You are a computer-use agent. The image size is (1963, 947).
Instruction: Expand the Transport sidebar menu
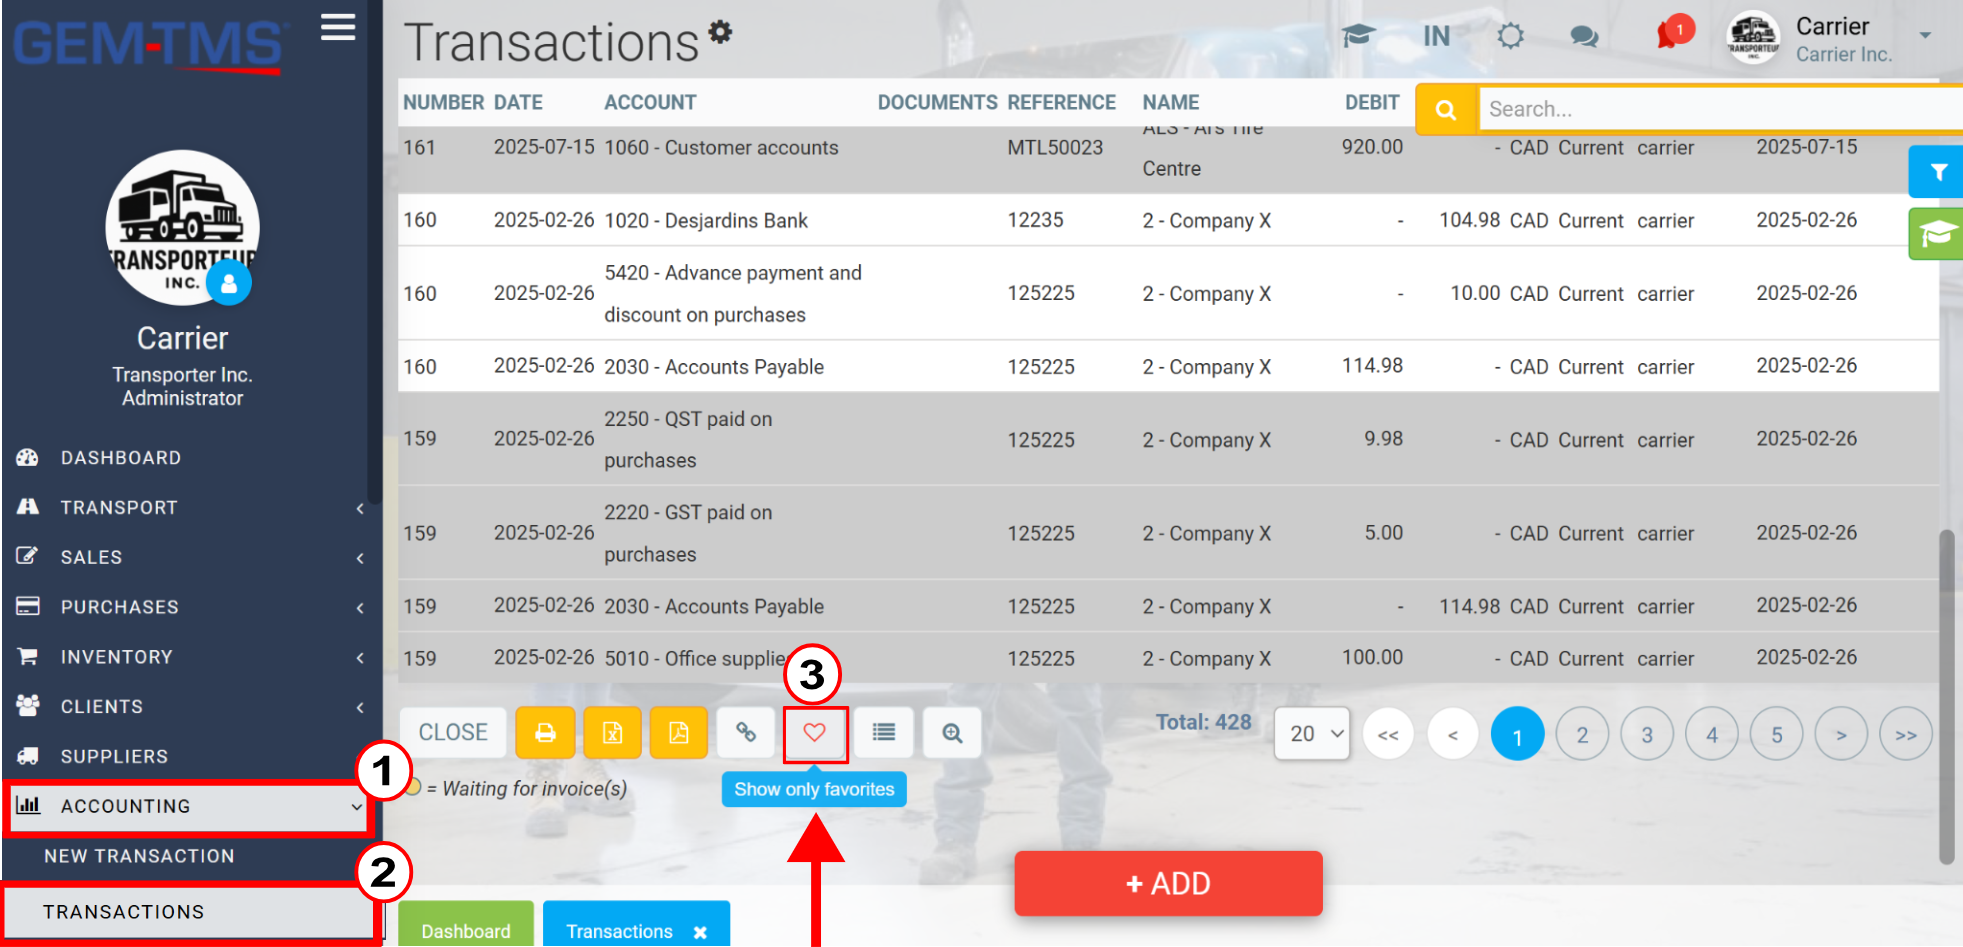click(x=189, y=508)
